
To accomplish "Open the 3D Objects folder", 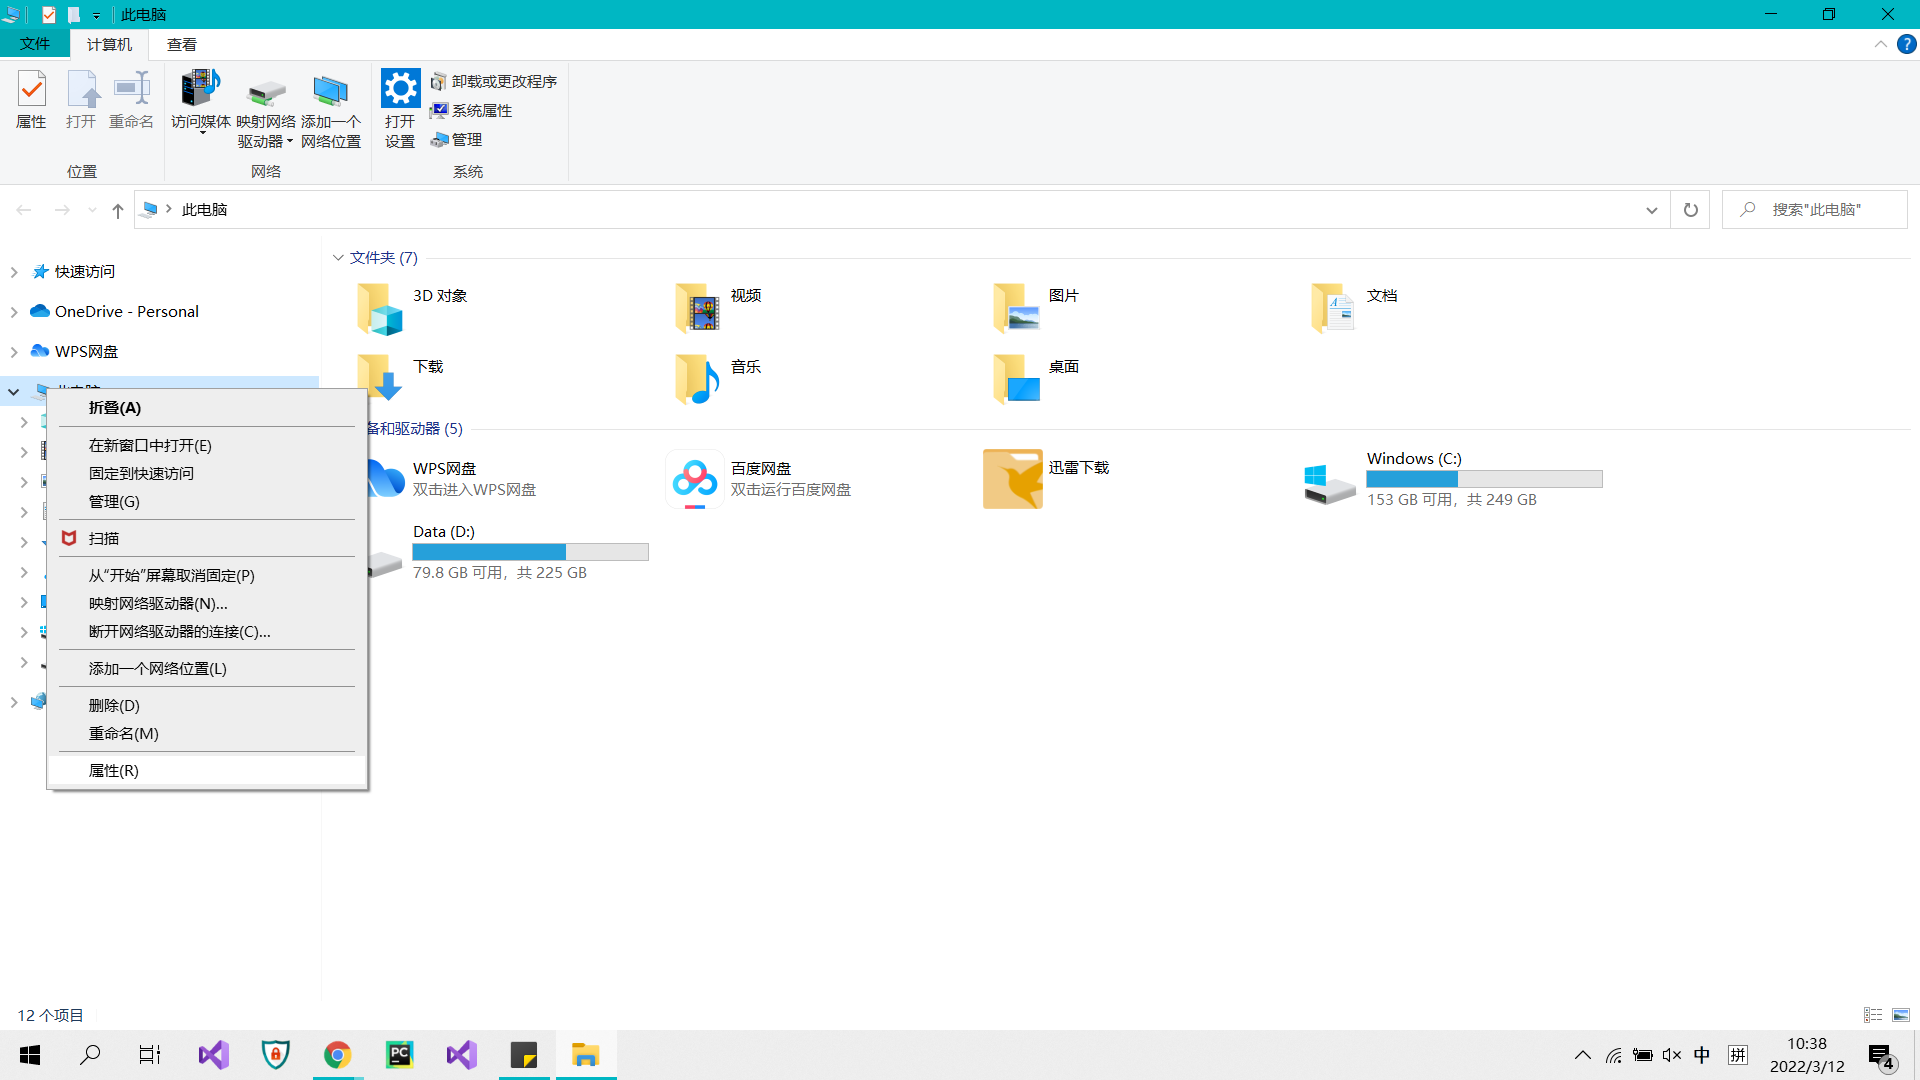I will pos(380,307).
